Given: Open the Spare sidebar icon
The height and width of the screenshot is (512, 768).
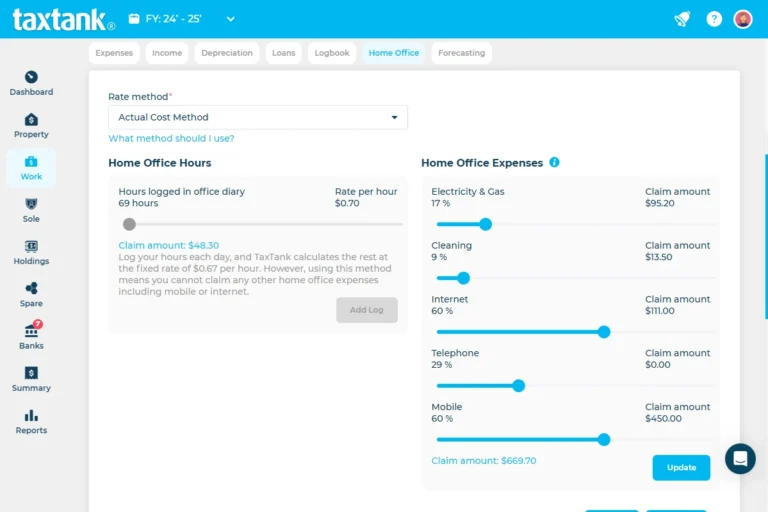Looking at the screenshot, I should [x=31, y=288].
